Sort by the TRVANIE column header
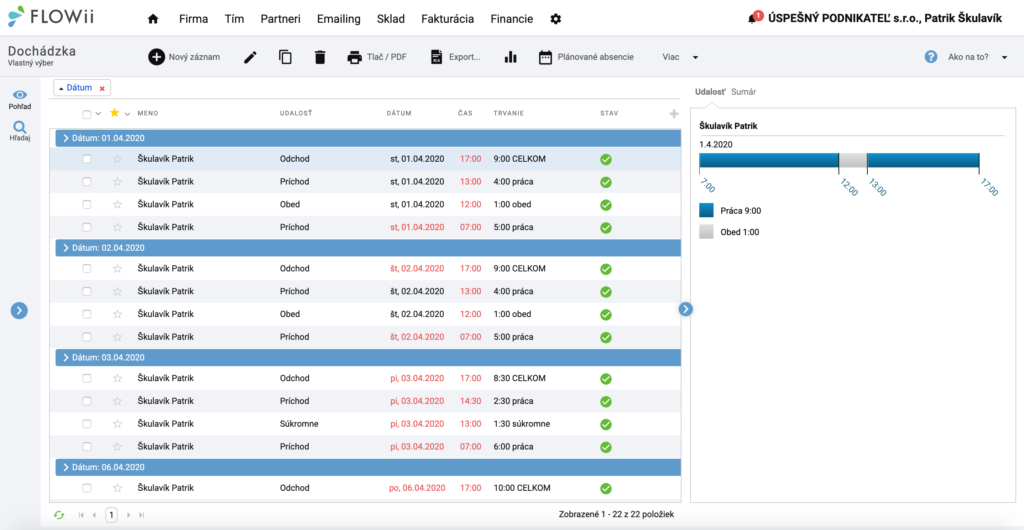The width and height of the screenshot is (1024, 530). pos(508,114)
